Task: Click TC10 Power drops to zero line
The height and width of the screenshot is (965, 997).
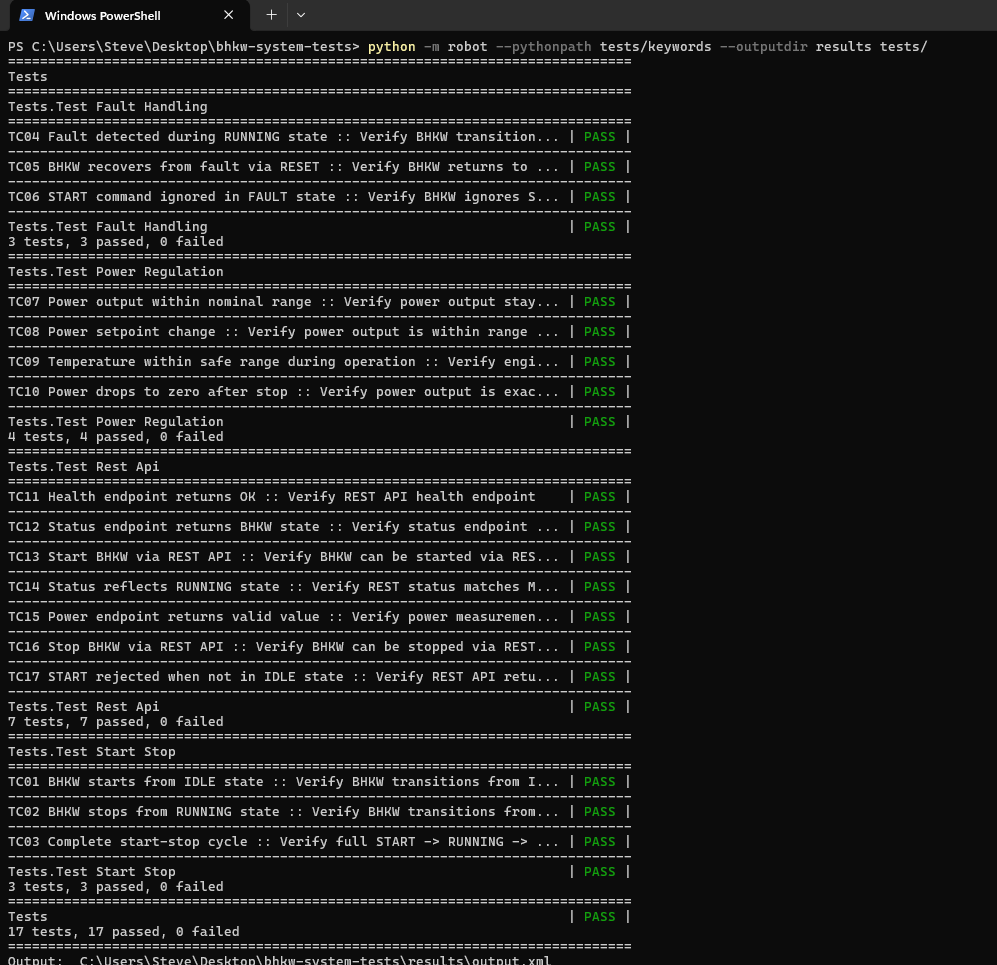Action: point(319,392)
